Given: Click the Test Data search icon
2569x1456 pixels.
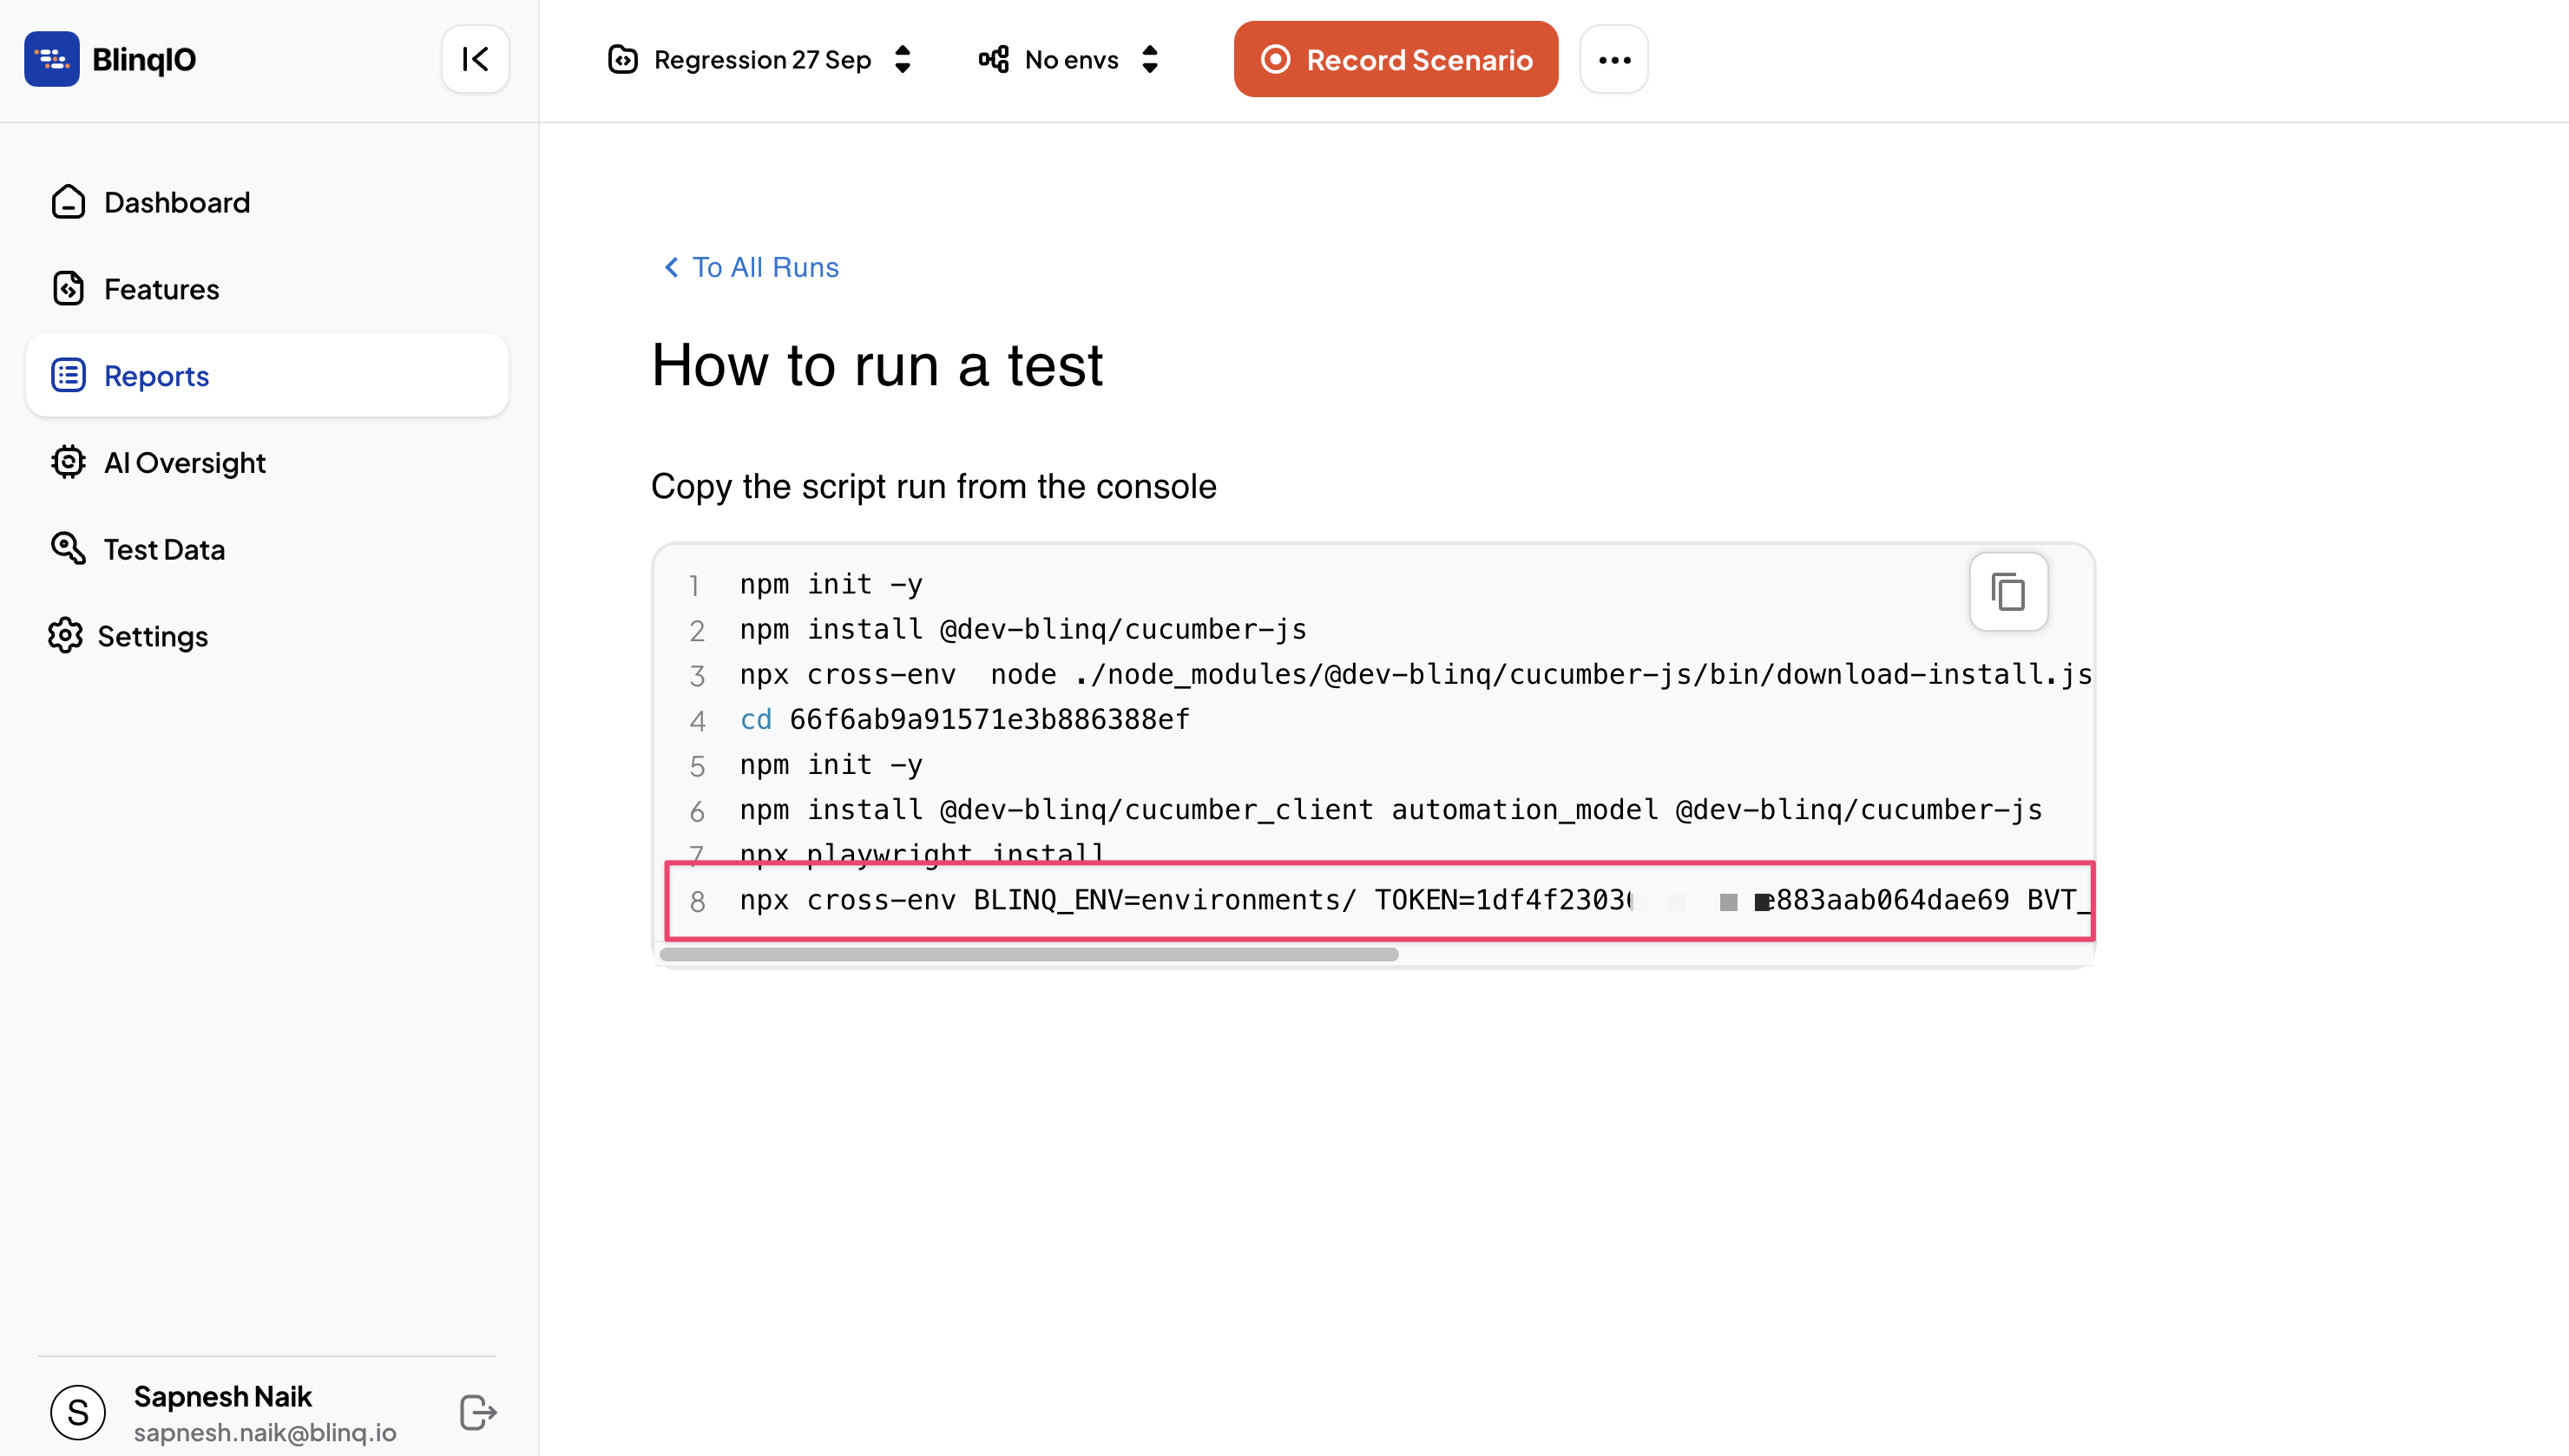Looking at the screenshot, I should point(68,548).
